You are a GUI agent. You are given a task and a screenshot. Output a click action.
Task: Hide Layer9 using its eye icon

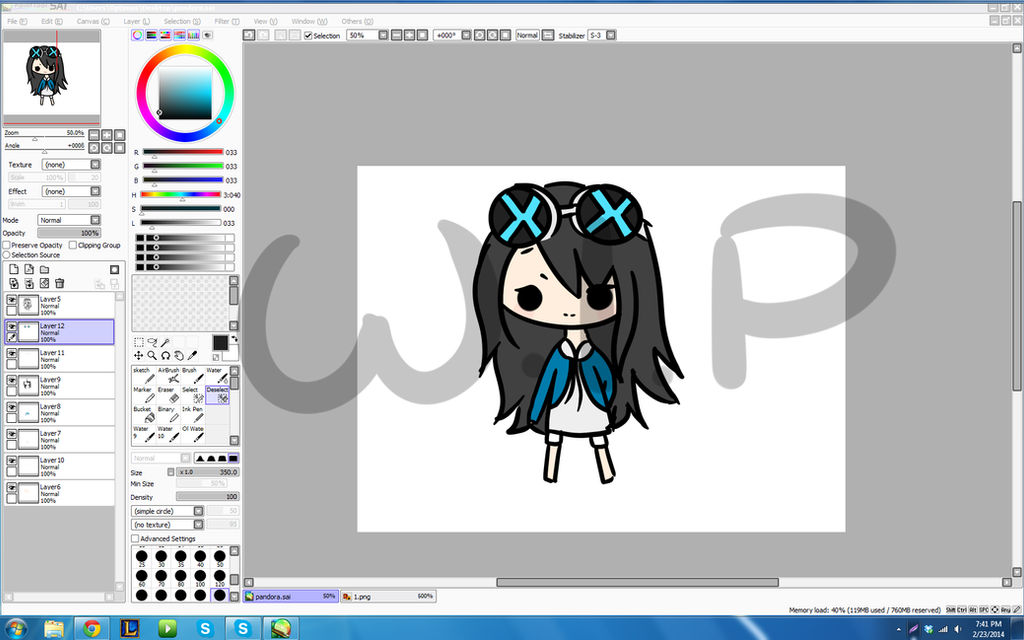[x=12, y=379]
